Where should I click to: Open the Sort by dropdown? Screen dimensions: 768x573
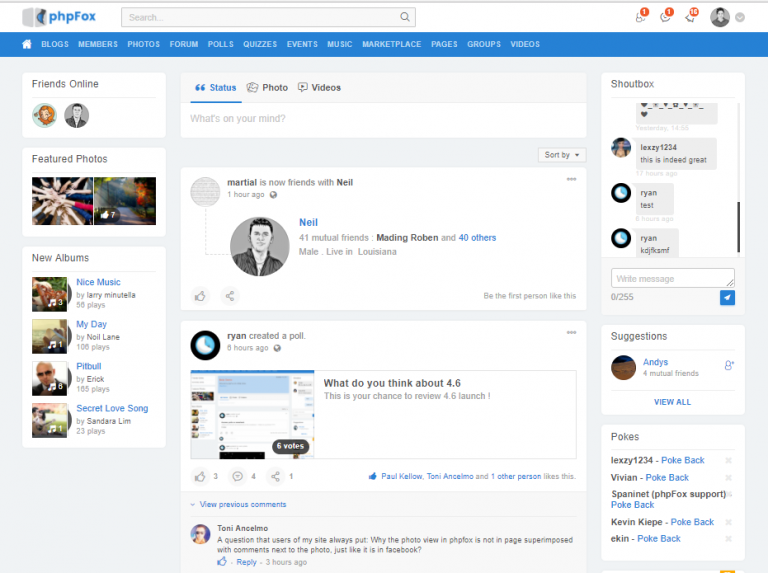click(x=561, y=155)
